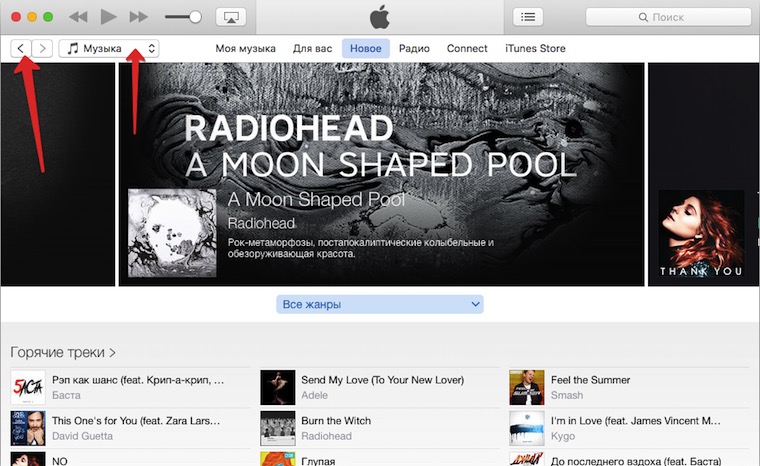
Task: Select the track This One's for You
Action: (136, 420)
